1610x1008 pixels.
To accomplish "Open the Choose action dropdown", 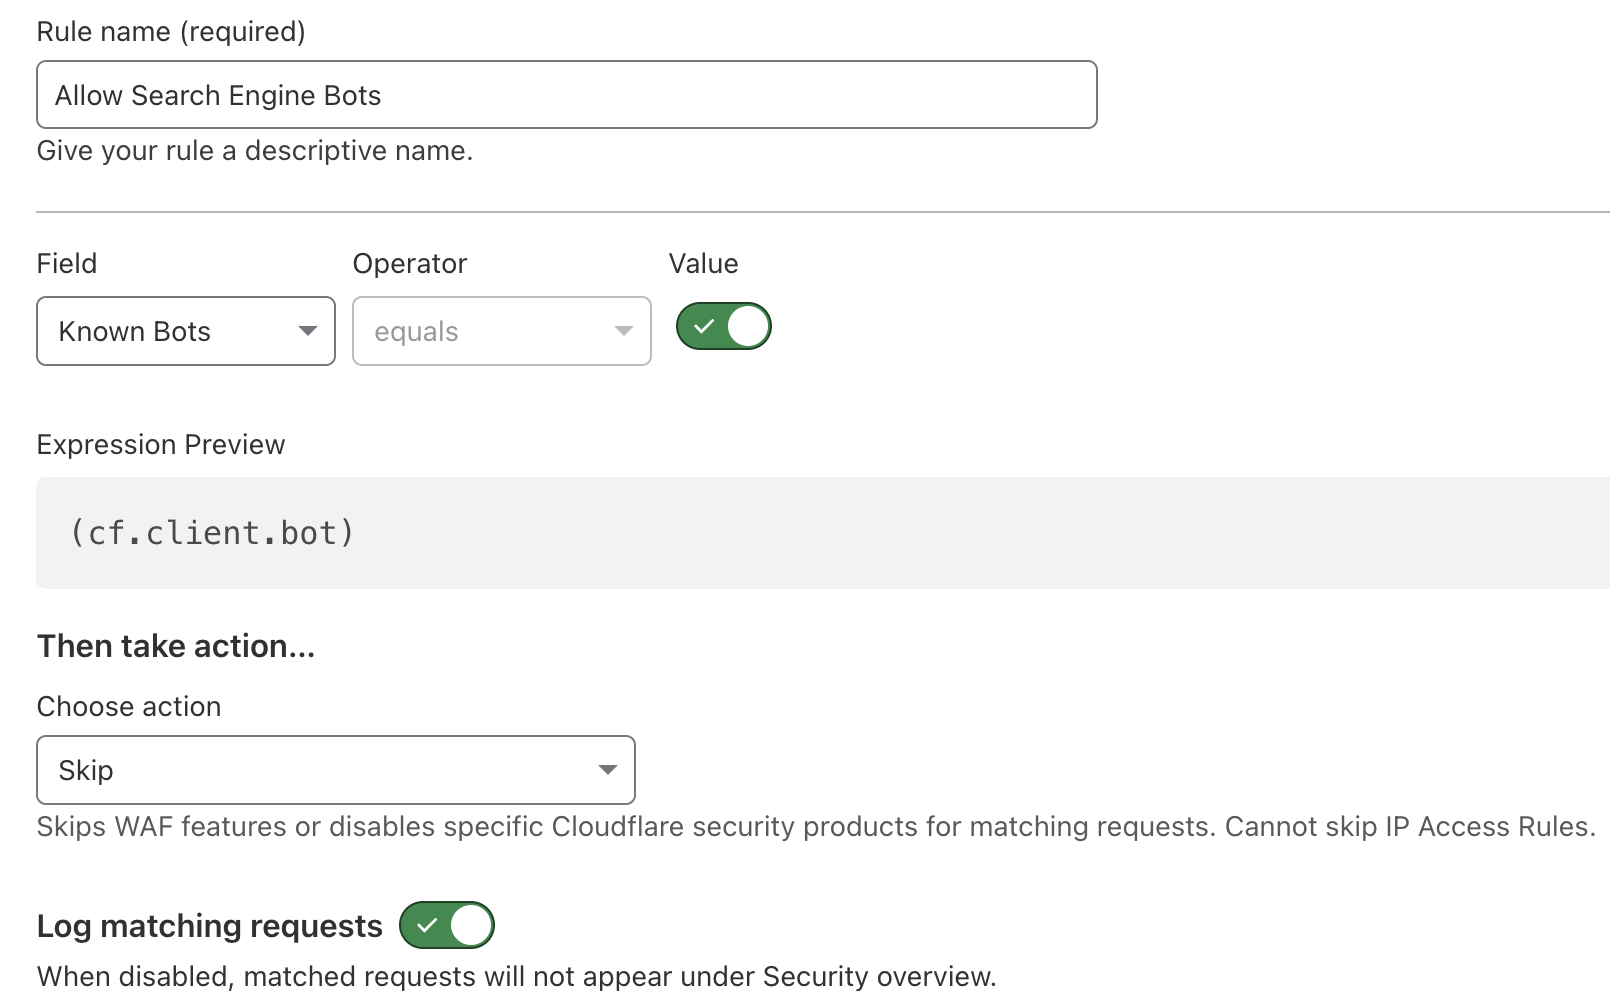I will pos(335,770).
